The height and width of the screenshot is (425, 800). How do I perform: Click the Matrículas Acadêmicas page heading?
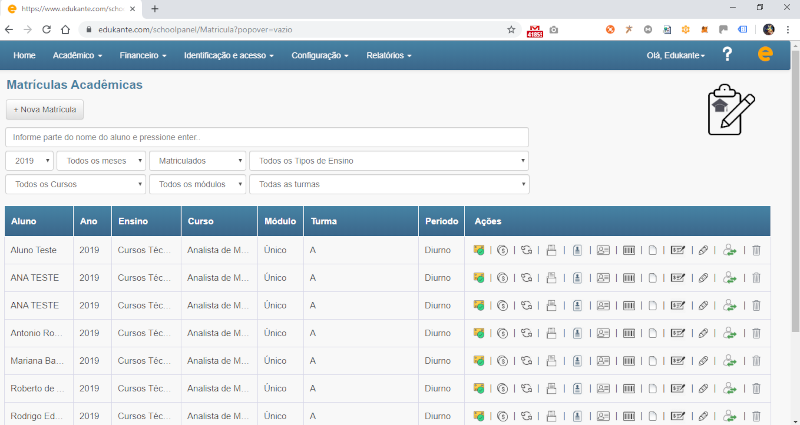[x=74, y=85]
